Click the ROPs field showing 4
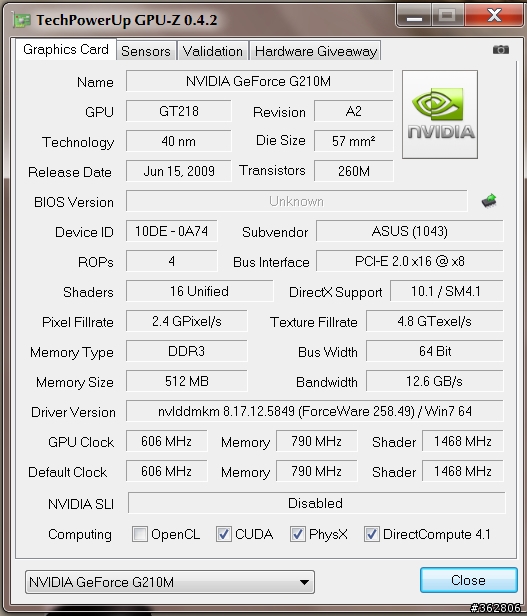The width and height of the screenshot is (527, 616). coord(172,261)
